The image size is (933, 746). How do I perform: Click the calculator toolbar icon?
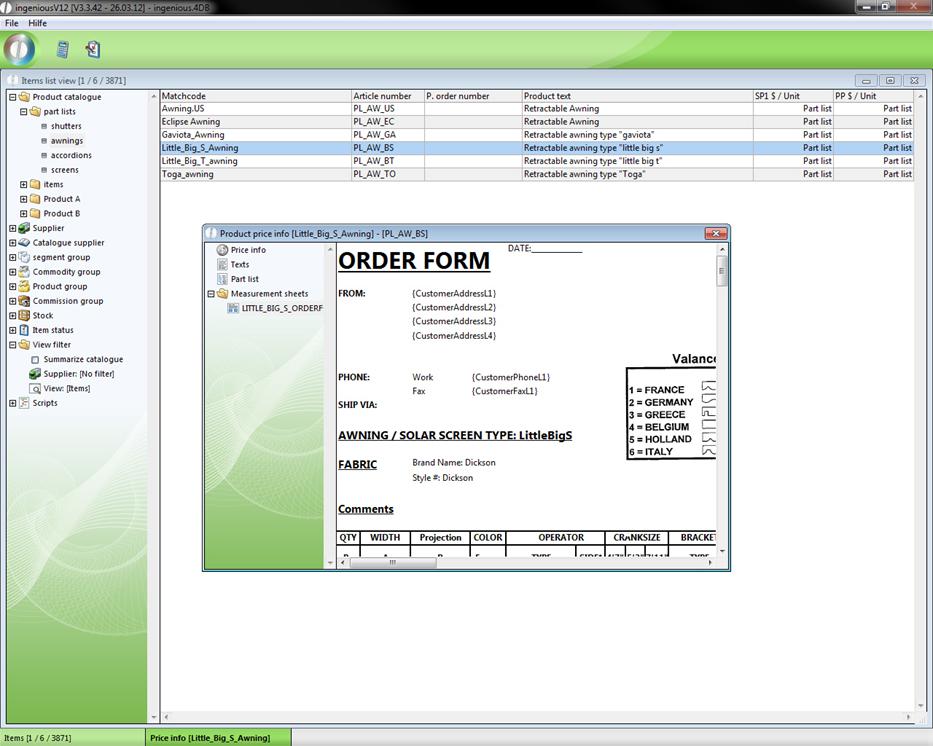[x=63, y=49]
